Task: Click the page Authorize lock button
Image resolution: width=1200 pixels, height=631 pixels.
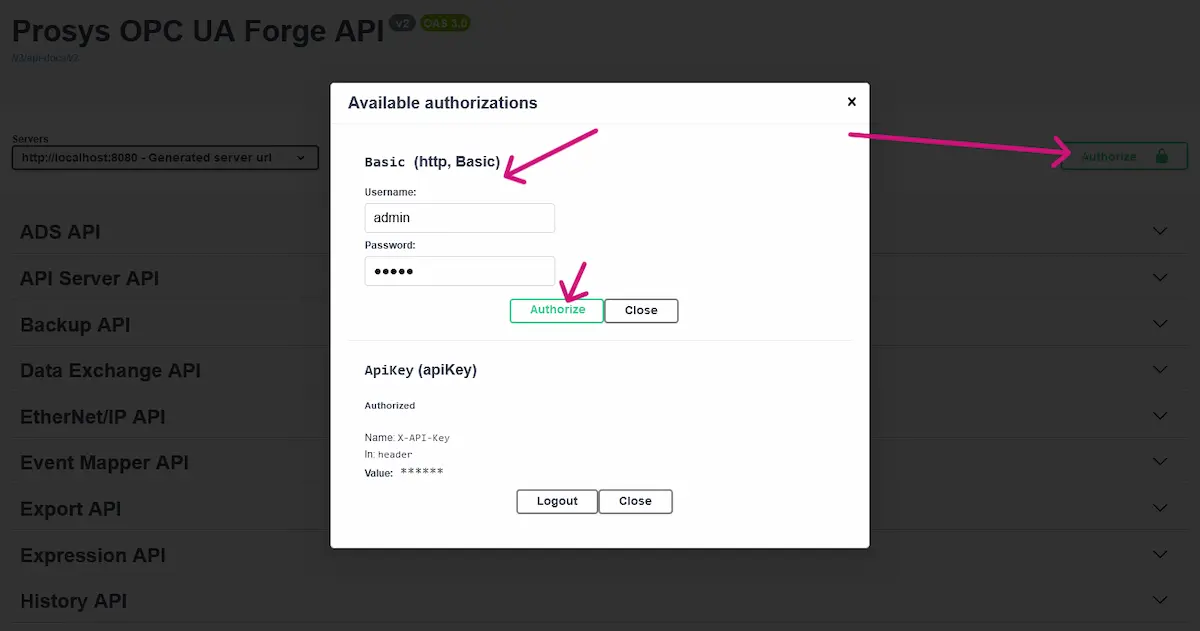Action: click(1123, 156)
